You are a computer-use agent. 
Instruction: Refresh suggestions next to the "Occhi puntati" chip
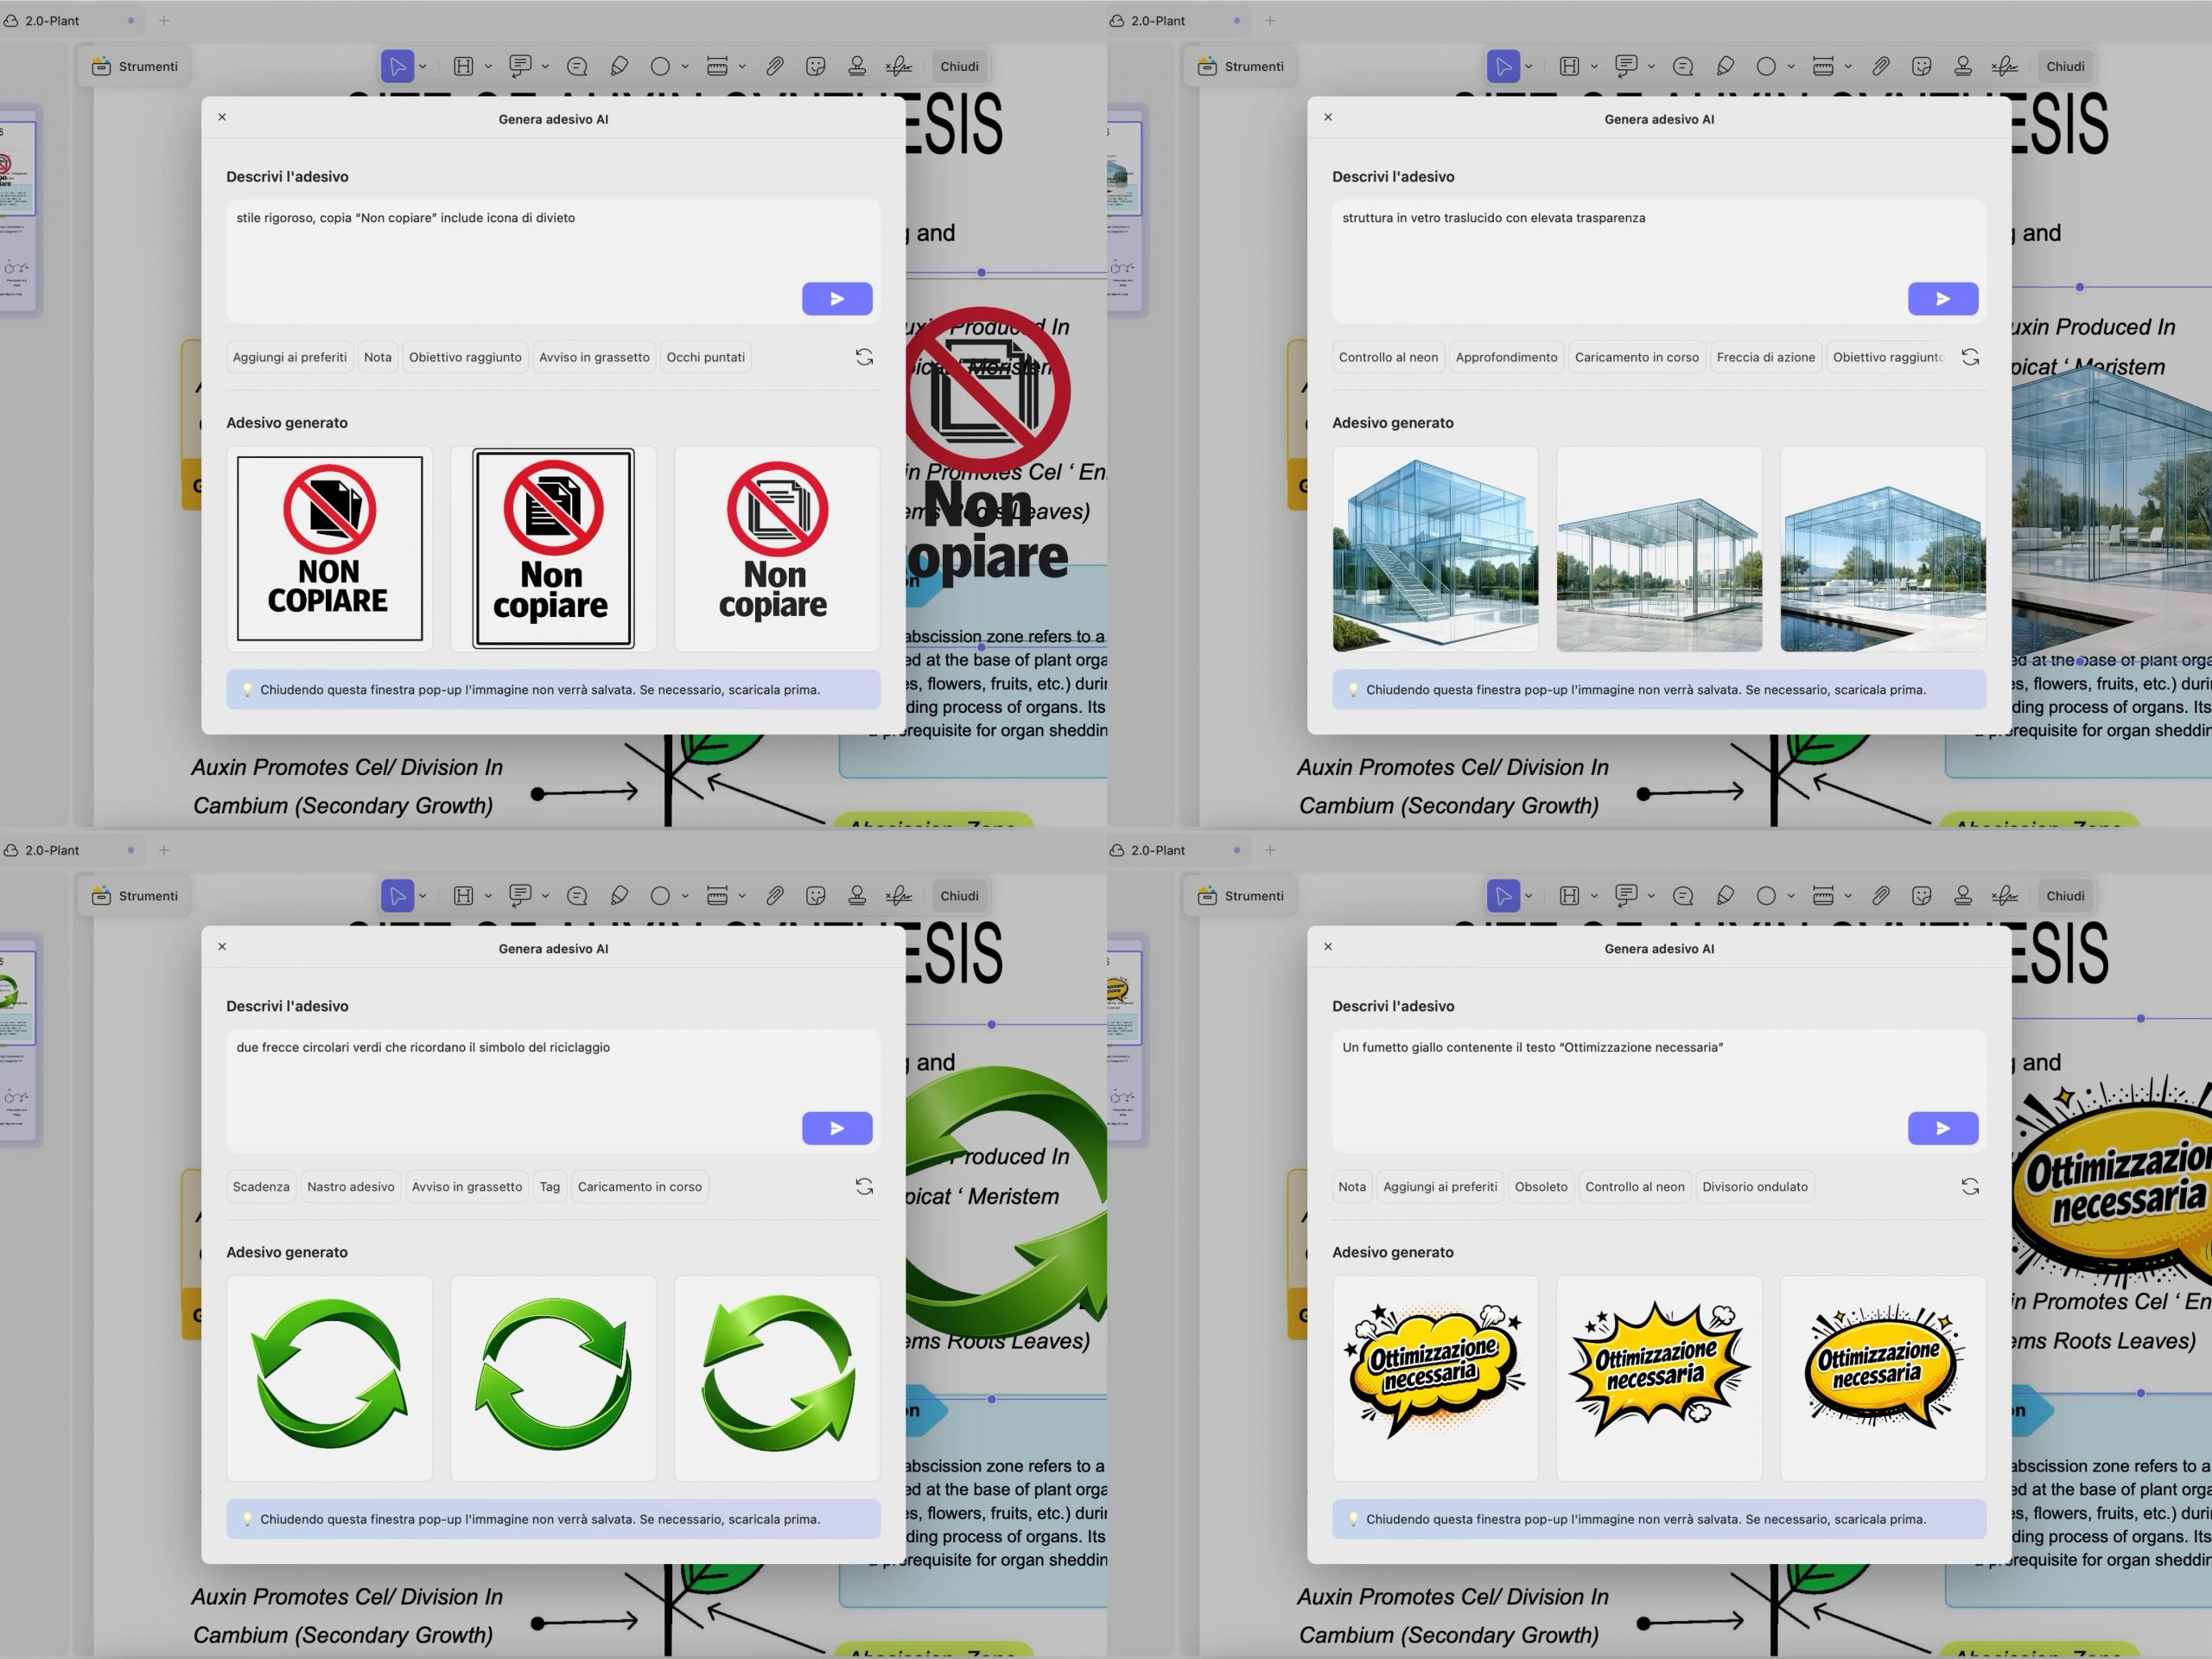click(864, 357)
